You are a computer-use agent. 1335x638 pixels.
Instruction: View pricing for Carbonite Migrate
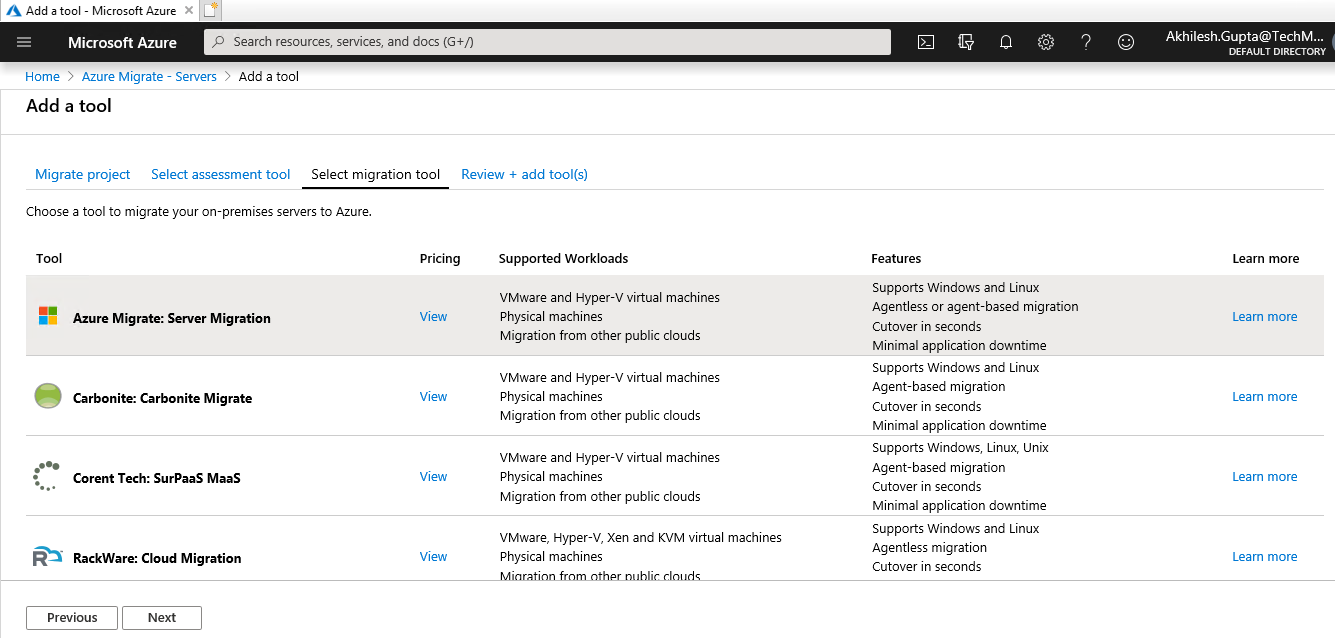point(433,396)
